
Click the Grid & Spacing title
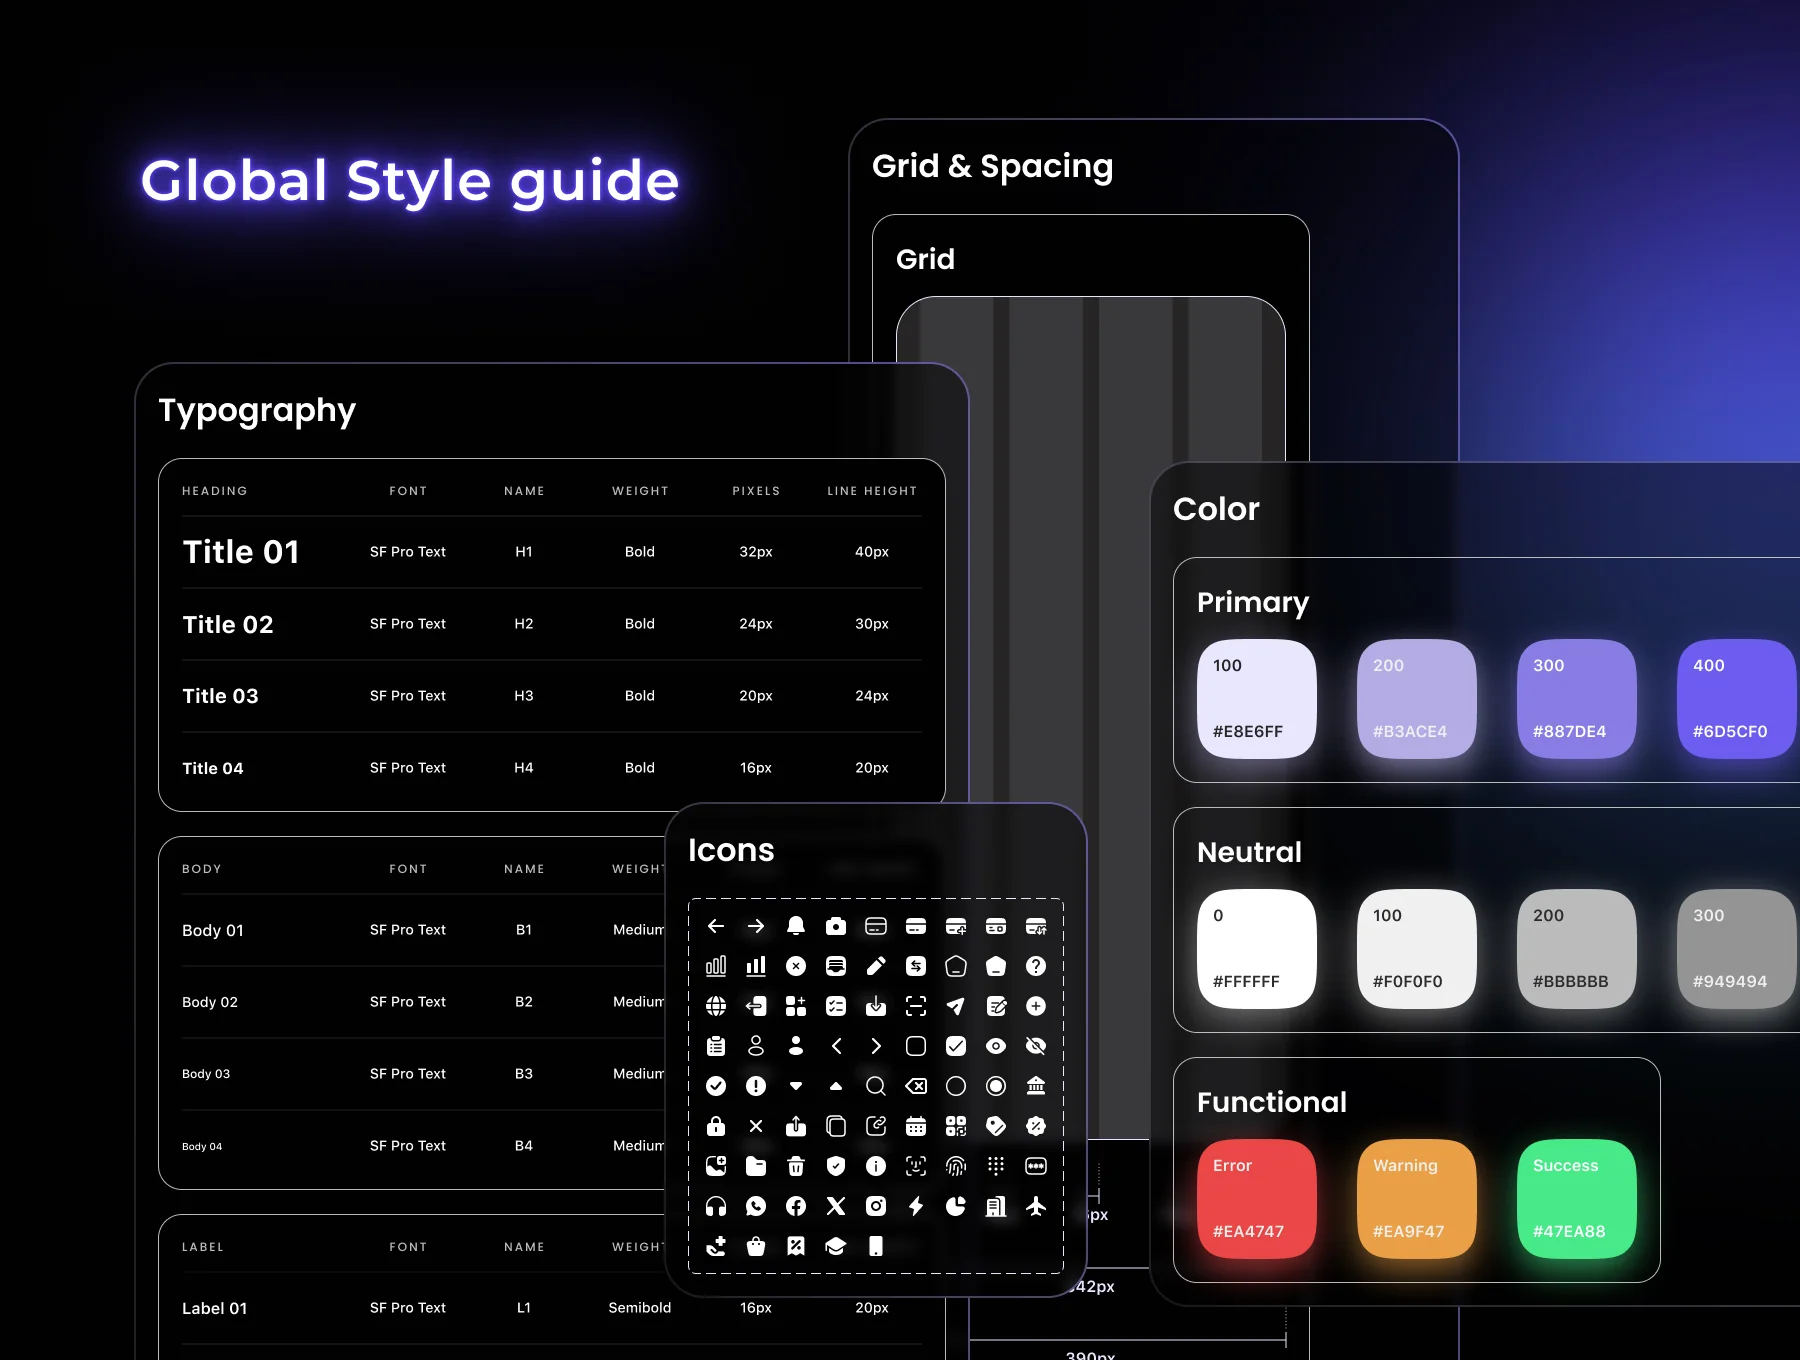pyautogui.click(x=993, y=166)
